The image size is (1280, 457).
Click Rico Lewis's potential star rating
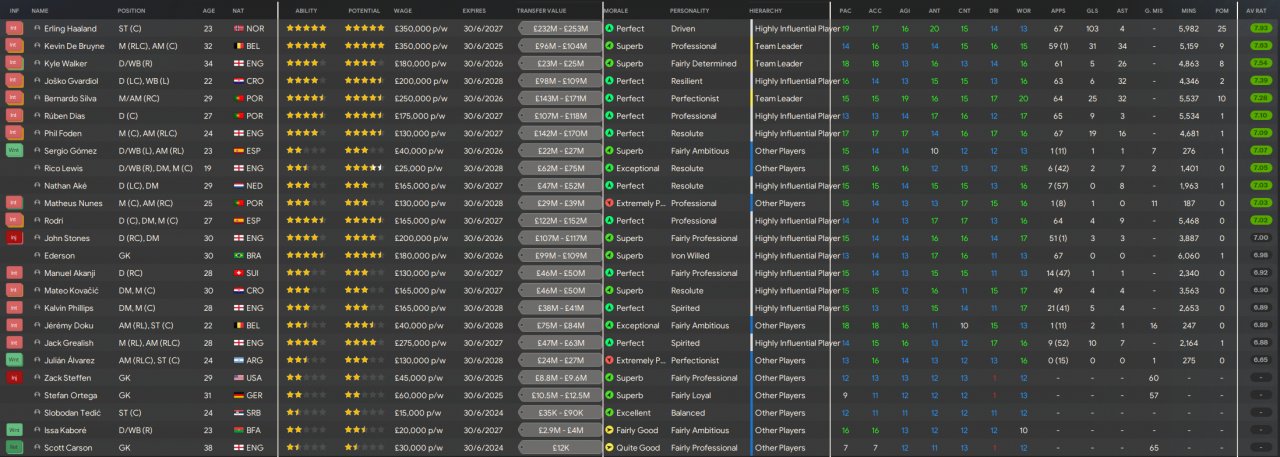[364, 168]
